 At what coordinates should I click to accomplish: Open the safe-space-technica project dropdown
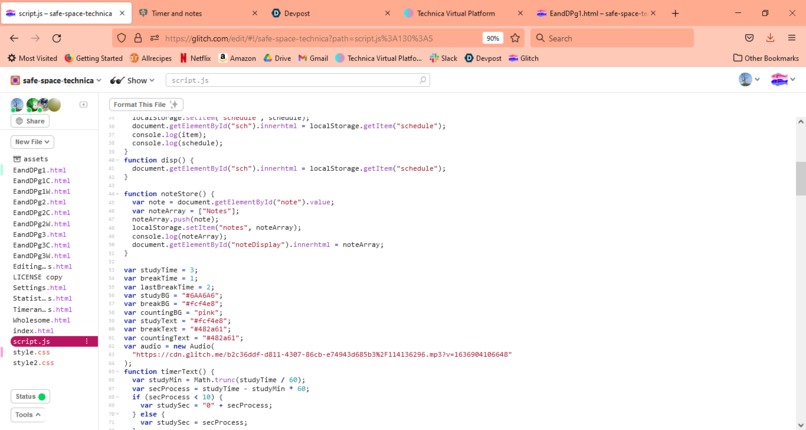coord(56,80)
